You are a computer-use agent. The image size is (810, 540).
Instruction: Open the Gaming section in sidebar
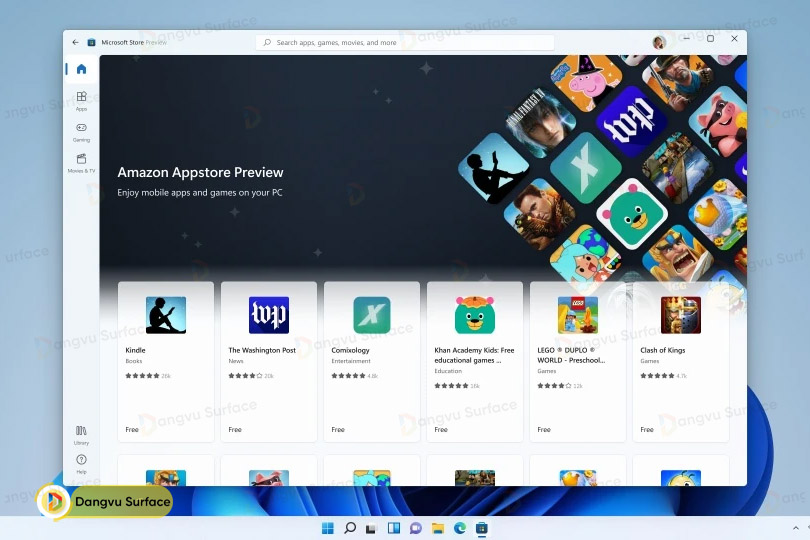(82, 132)
